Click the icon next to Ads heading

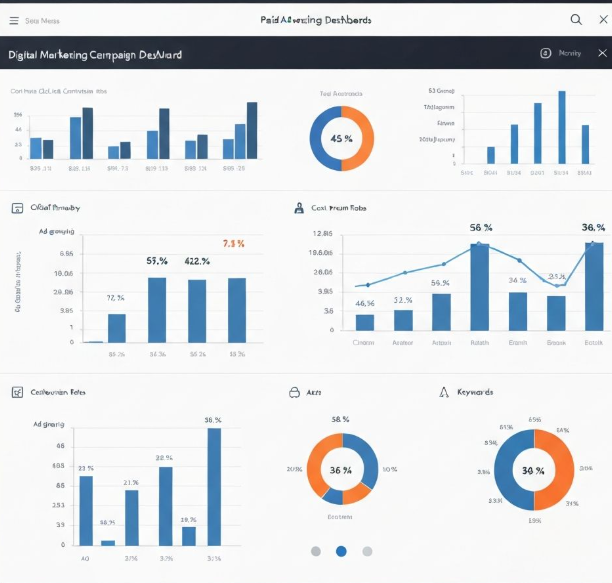(295, 392)
